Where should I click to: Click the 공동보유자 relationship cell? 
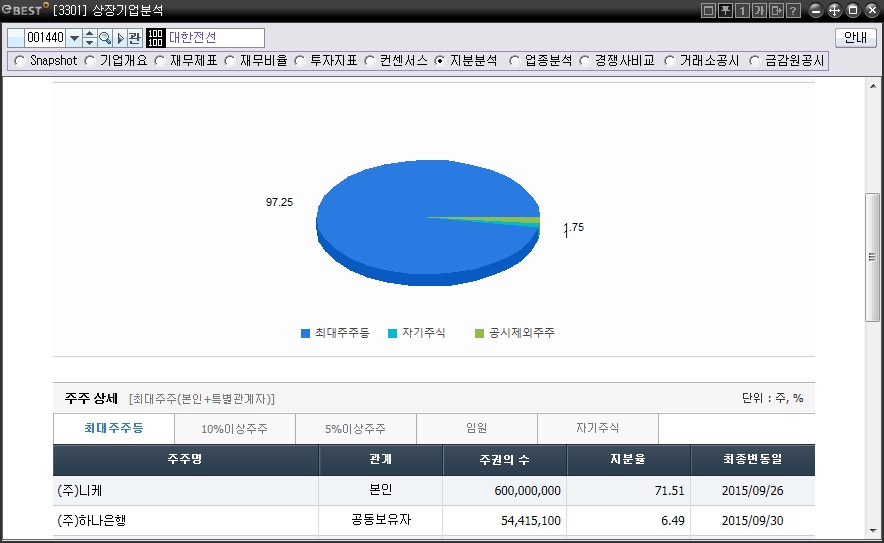point(381,520)
